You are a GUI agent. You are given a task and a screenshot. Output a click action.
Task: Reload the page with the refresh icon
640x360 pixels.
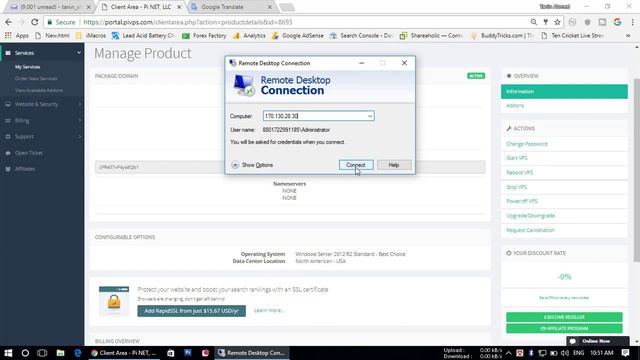[x=35, y=22]
